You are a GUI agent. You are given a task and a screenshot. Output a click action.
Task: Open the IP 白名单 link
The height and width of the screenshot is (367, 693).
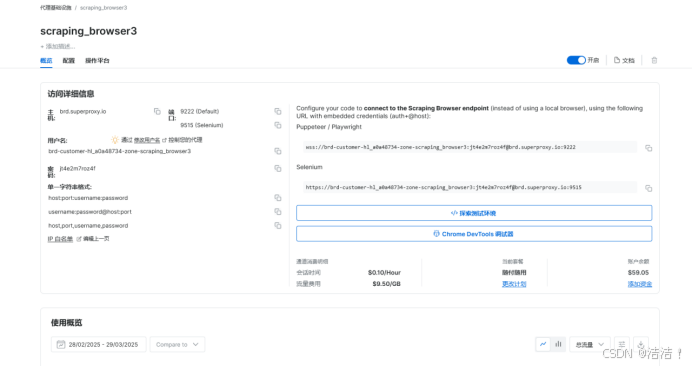pyautogui.click(x=60, y=239)
